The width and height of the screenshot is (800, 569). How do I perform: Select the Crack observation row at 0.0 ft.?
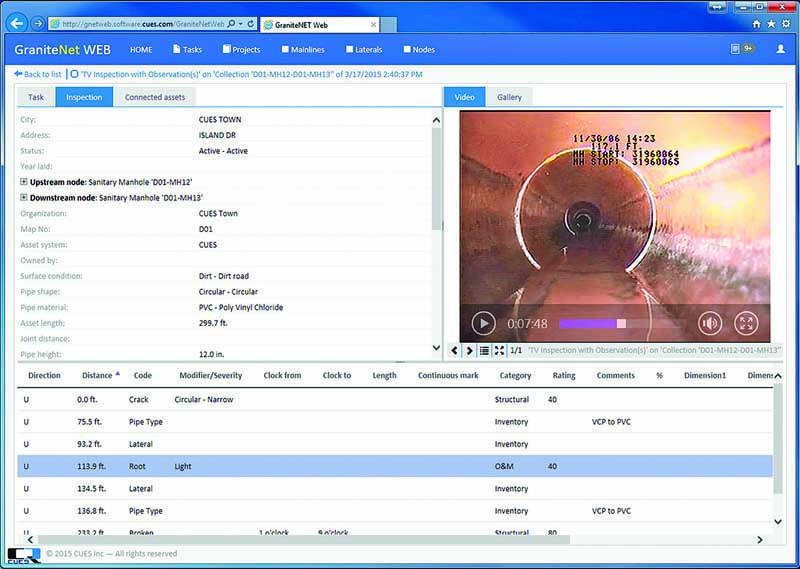click(x=394, y=400)
